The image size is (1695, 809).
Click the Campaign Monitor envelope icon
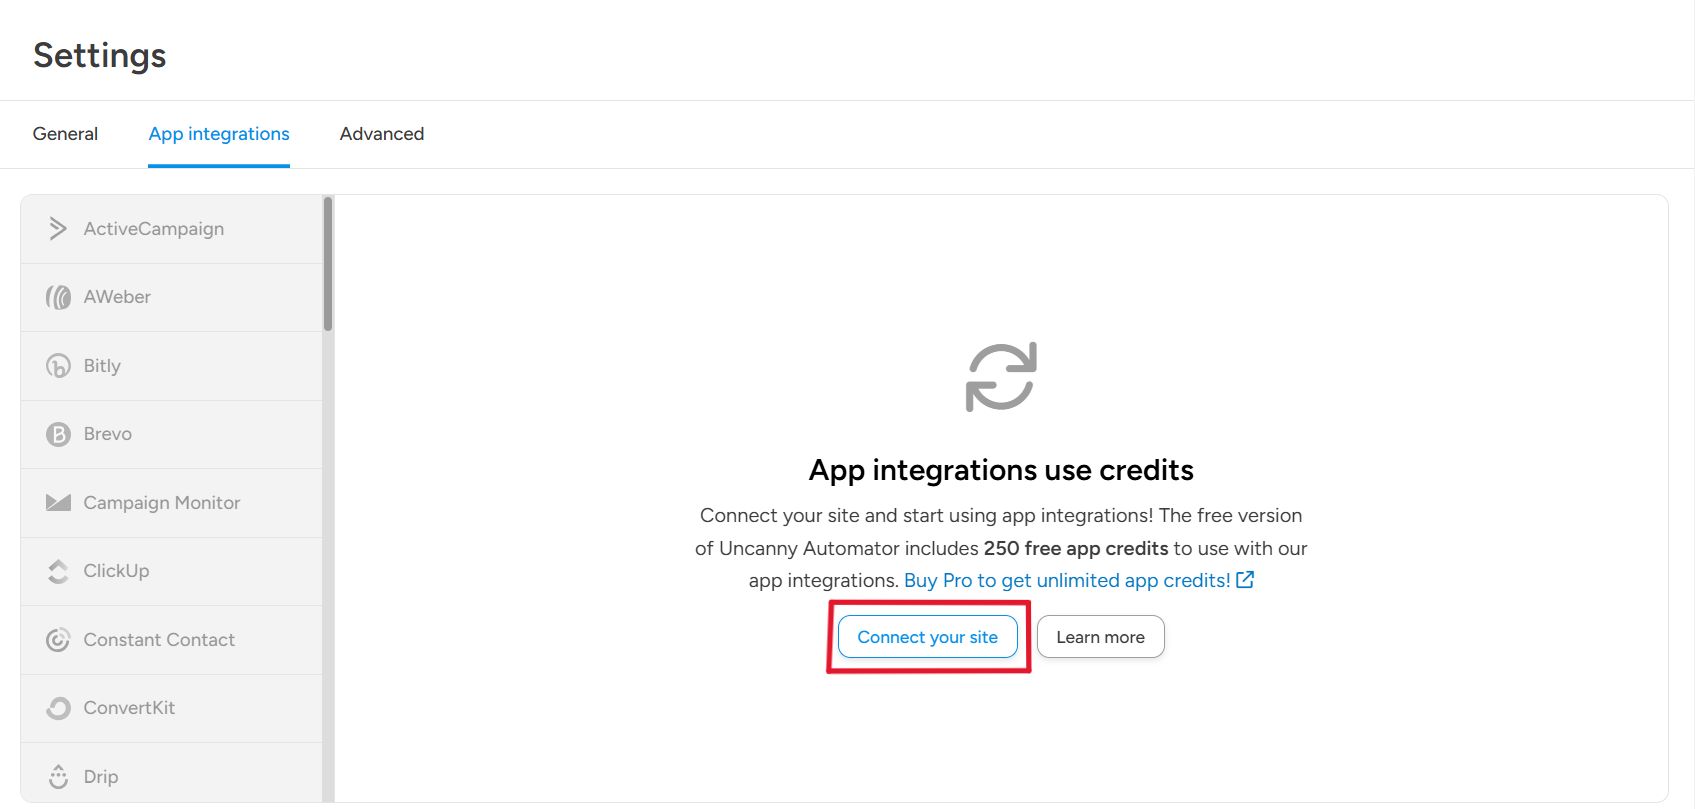point(58,502)
